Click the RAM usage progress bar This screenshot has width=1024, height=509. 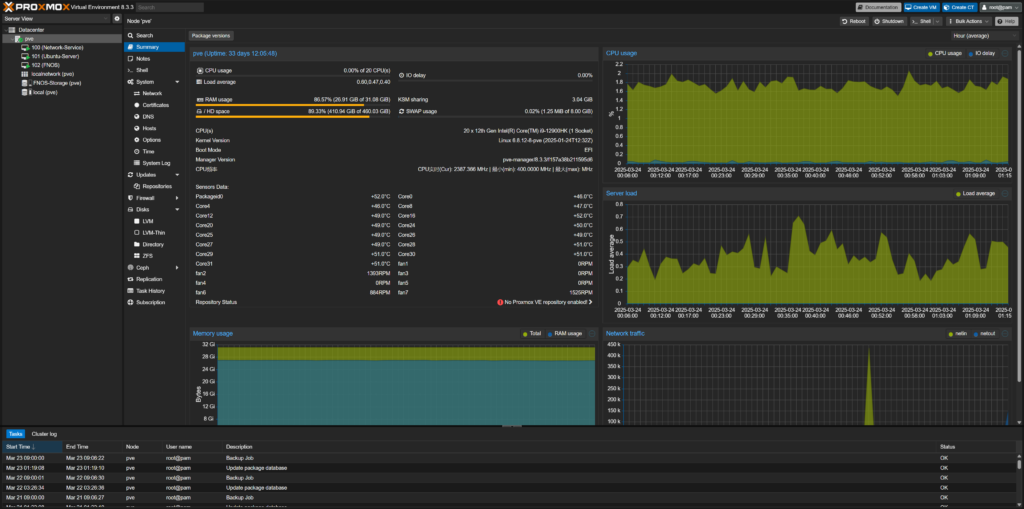293,105
